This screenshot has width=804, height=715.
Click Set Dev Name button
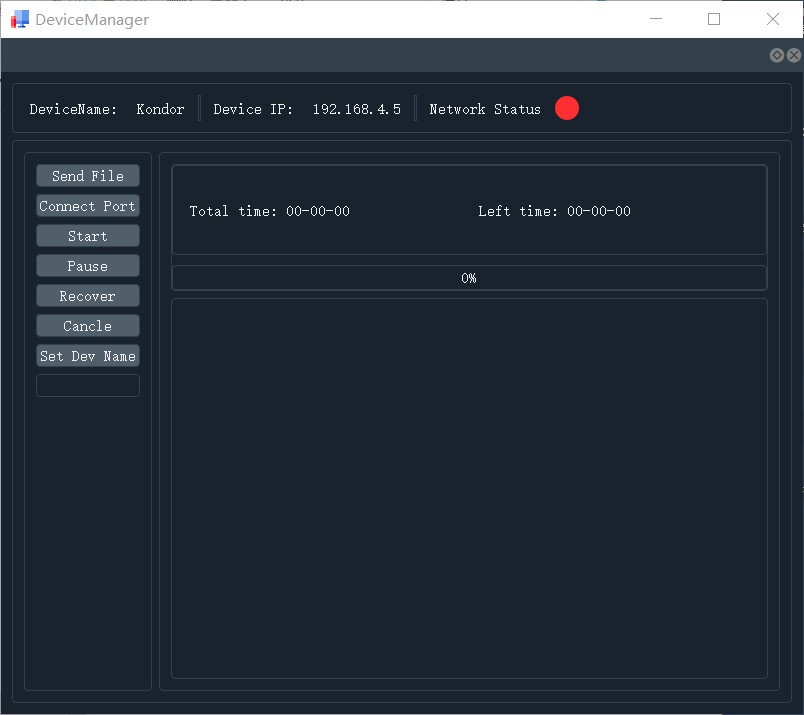click(88, 356)
